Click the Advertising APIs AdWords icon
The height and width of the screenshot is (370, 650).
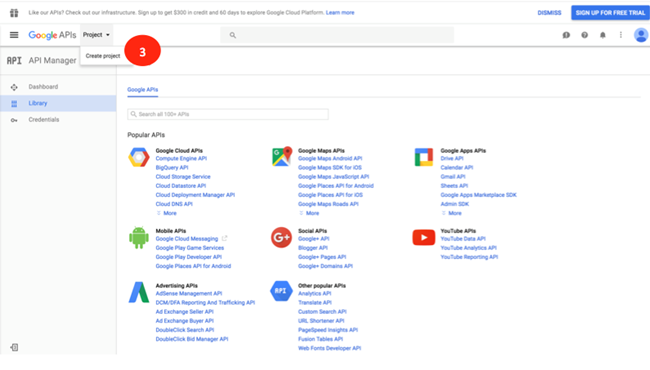click(x=139, y=293)
